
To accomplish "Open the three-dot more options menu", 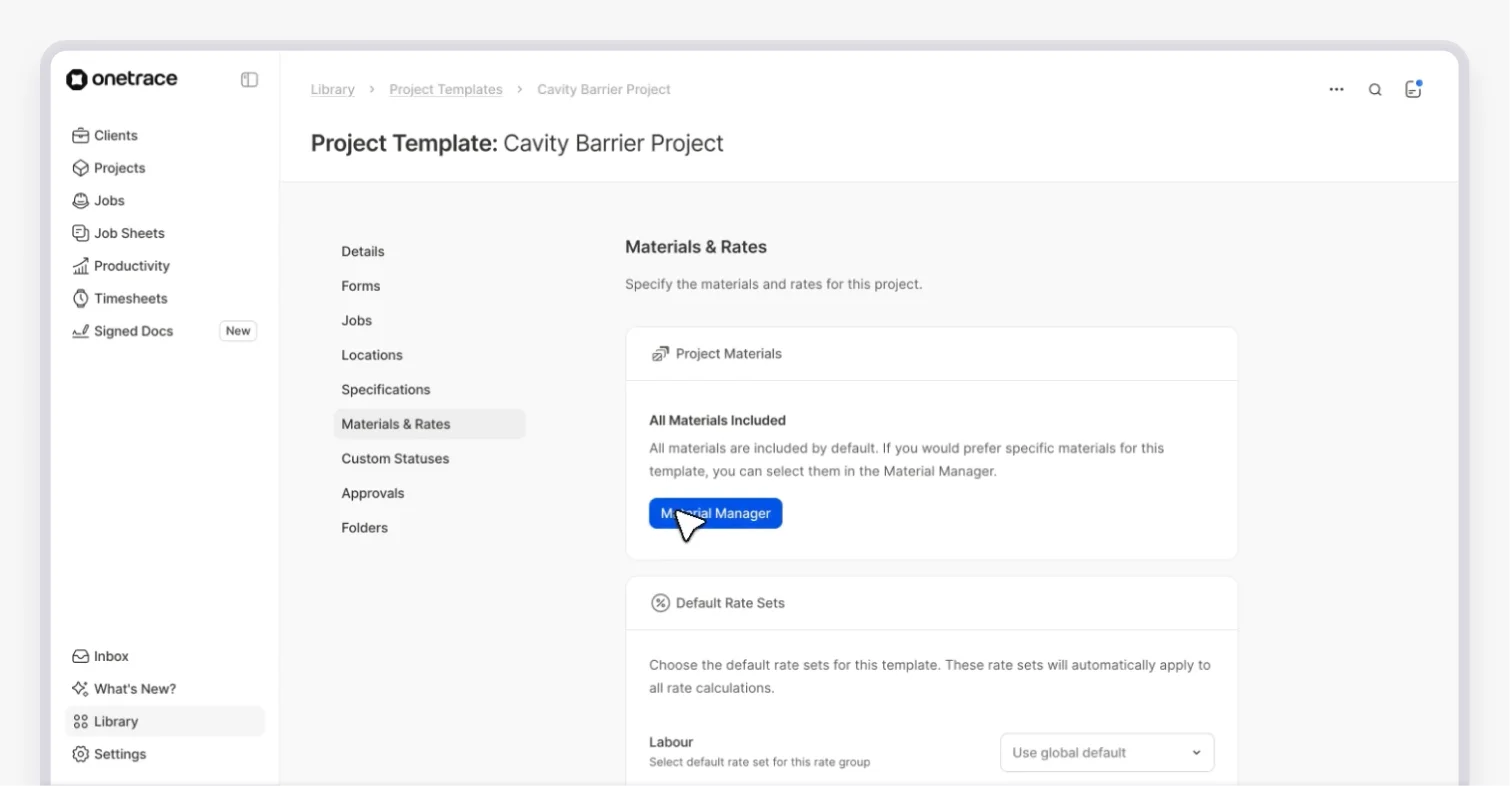I will [1337, 89].
